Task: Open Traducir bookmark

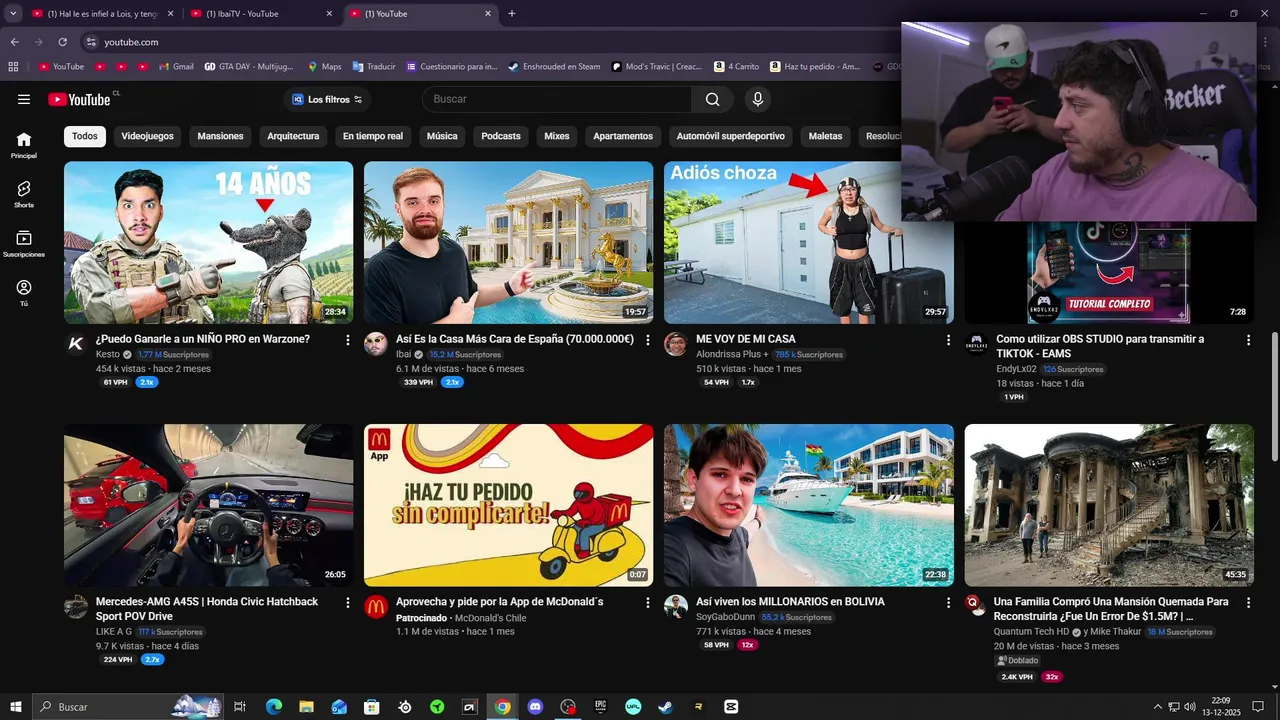Action: point(374,67)
